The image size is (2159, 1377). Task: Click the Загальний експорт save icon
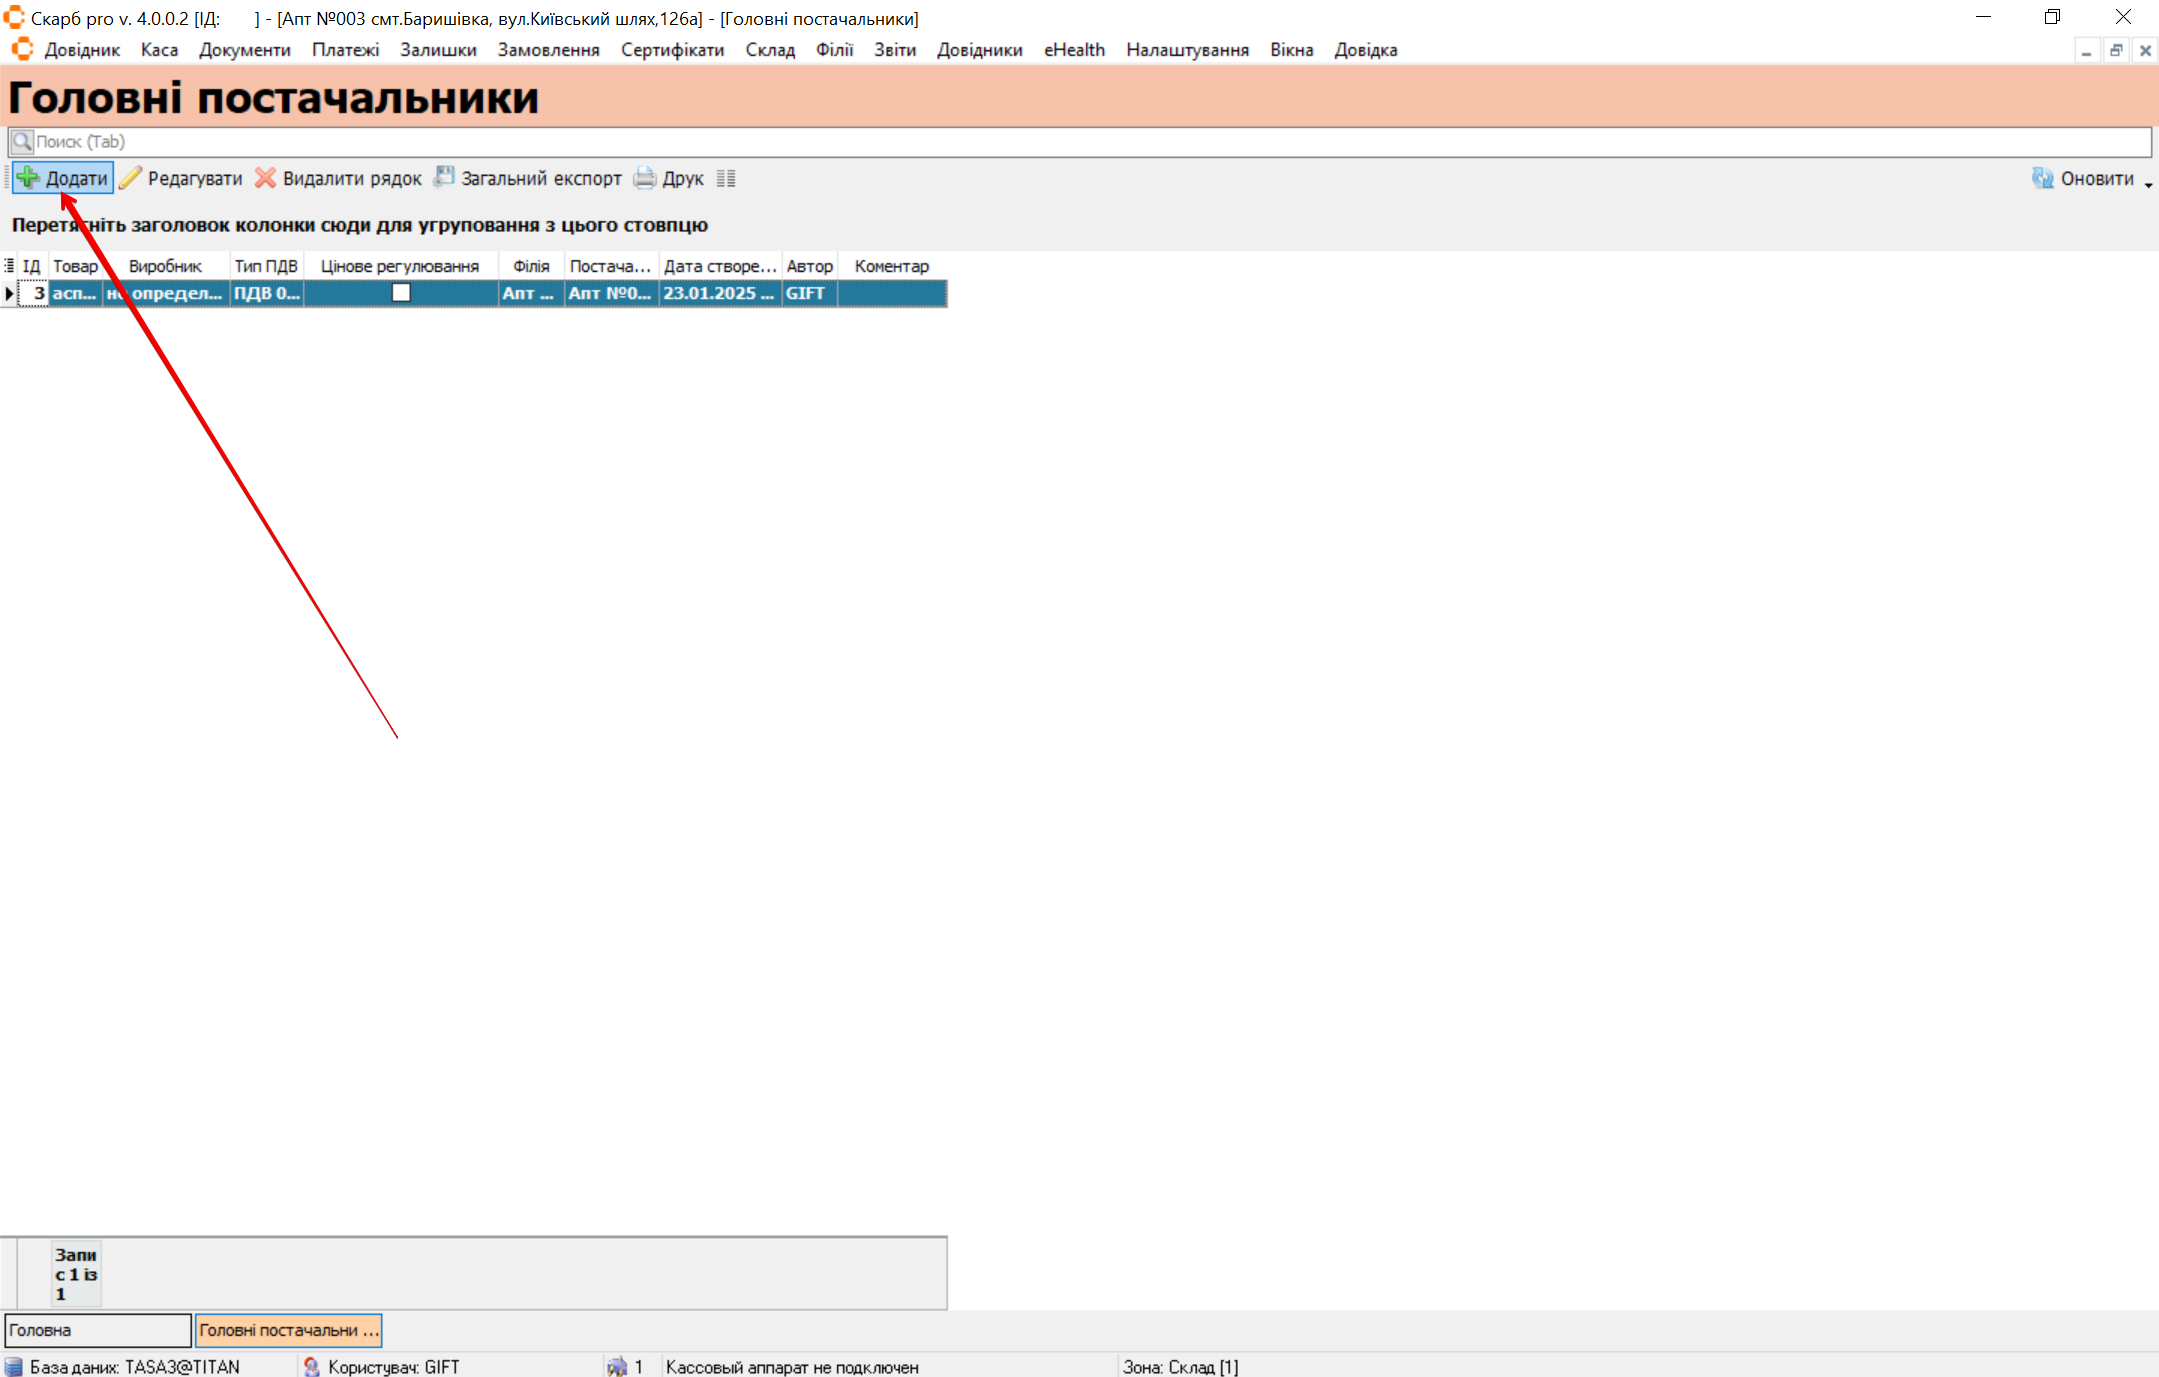(x=443, y=178)
